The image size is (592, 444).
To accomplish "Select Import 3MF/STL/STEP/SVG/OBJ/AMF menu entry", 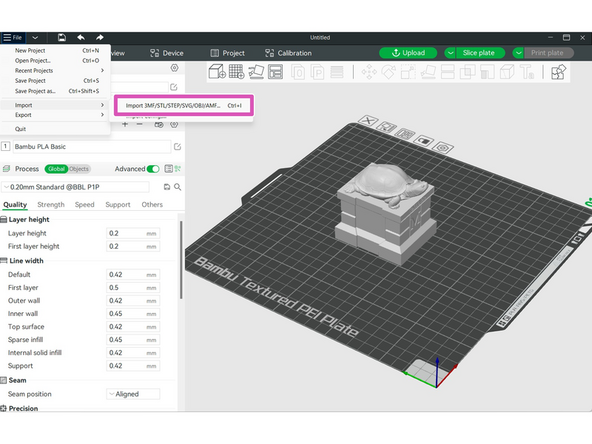I will click(x=183, y=105).
